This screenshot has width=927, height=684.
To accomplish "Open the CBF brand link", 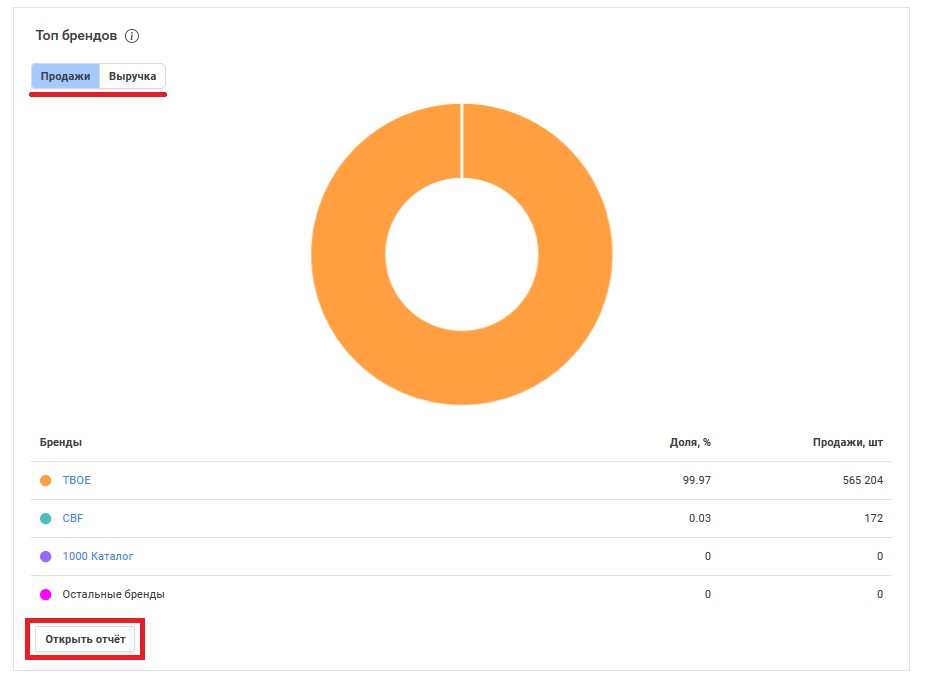I will coord(73,519).
